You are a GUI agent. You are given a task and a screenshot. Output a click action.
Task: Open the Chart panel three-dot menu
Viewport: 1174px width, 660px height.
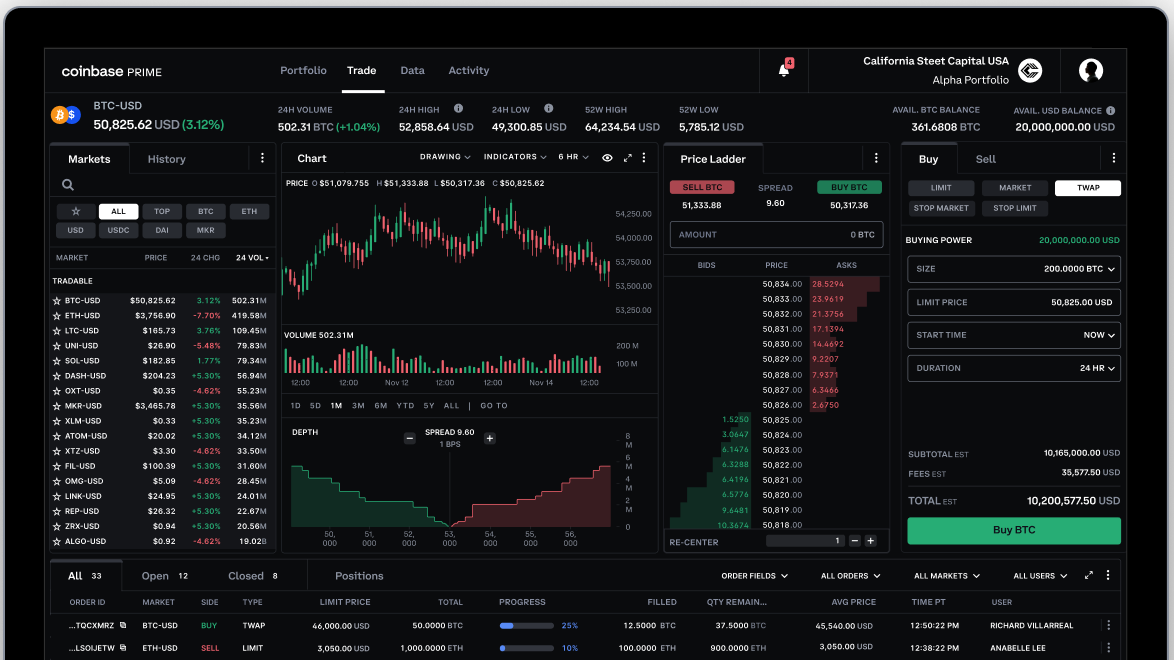pyautogui.click(x=644, y=158)
